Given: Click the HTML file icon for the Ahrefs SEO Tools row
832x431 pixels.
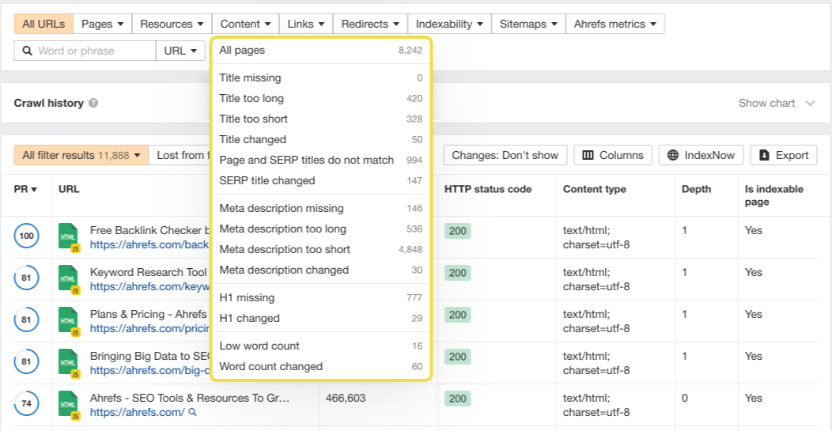Looking at the screenshot, I should [x=69, y=404].
